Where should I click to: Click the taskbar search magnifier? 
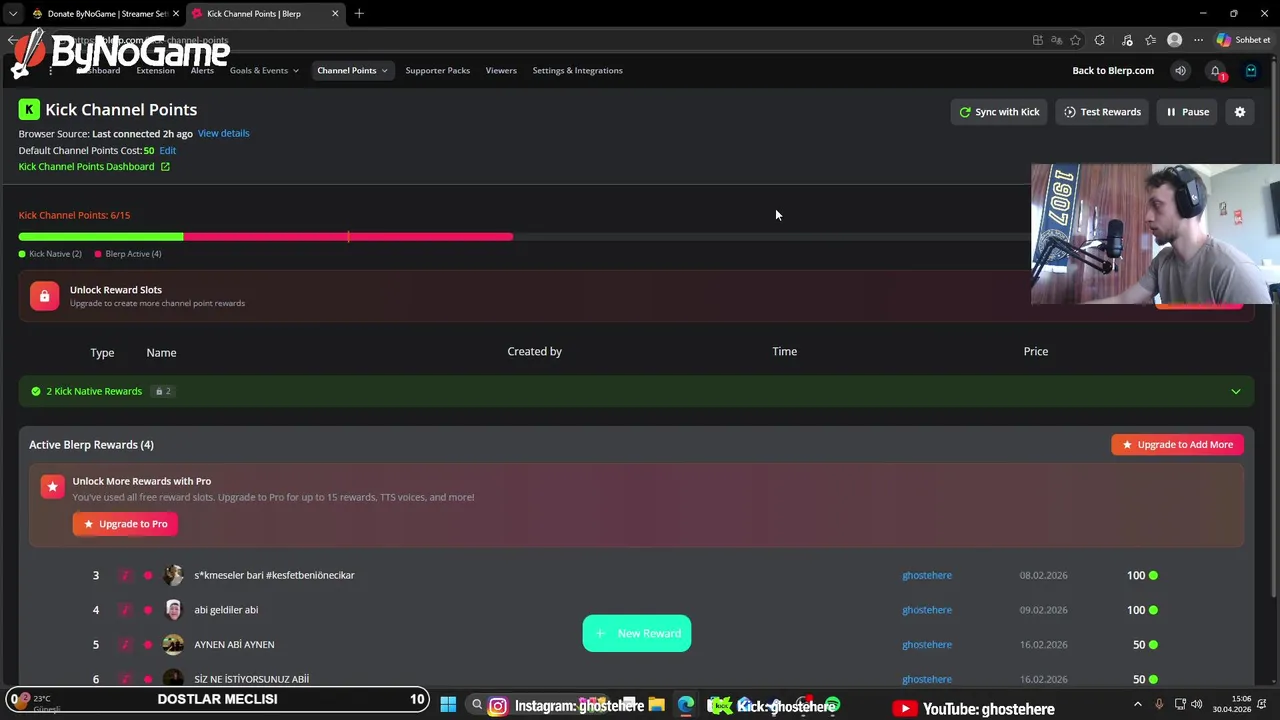click(477, 705)
